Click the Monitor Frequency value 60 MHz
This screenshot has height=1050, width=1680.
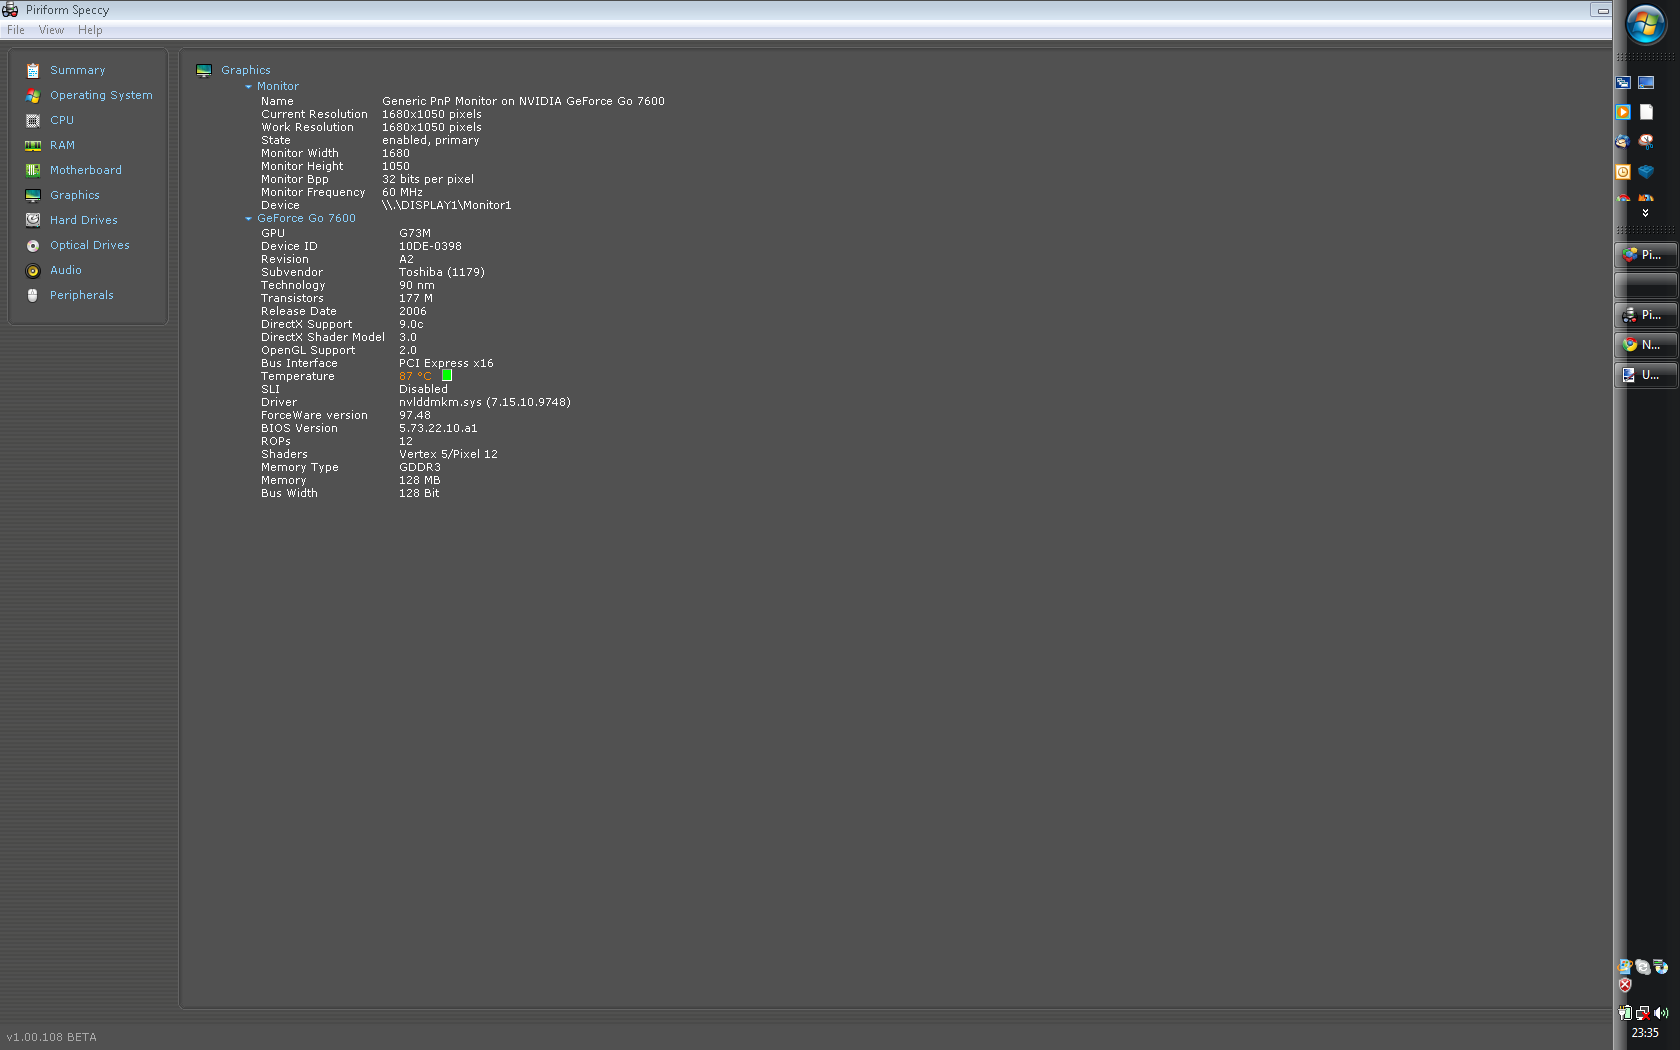tap(402, 193)
